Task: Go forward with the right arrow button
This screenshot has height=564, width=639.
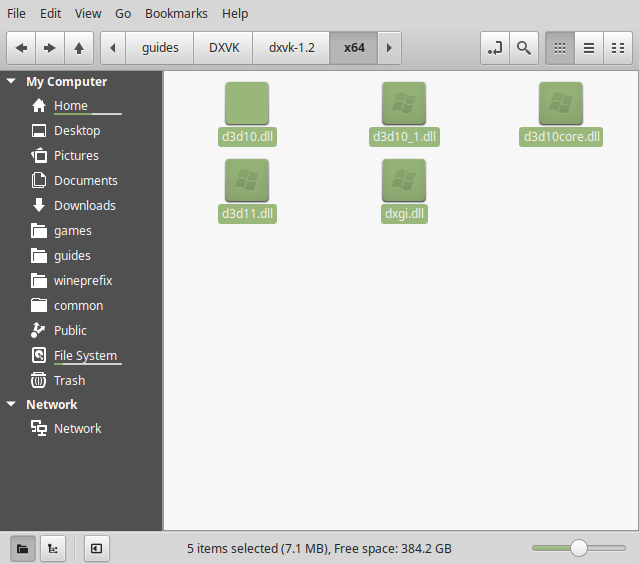Action: tap(50, 48)
